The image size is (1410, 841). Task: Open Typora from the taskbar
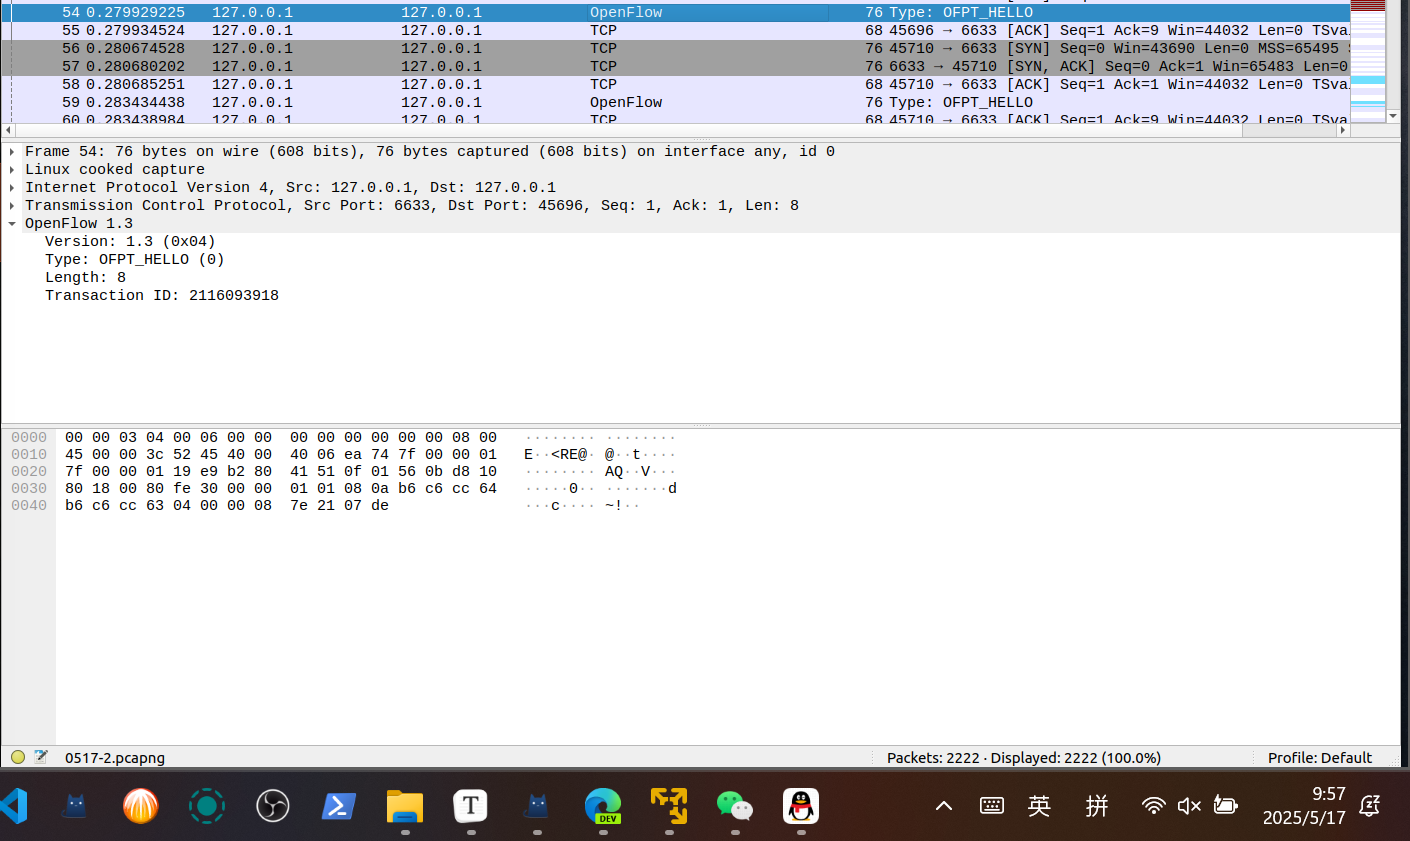coord(471,806)
